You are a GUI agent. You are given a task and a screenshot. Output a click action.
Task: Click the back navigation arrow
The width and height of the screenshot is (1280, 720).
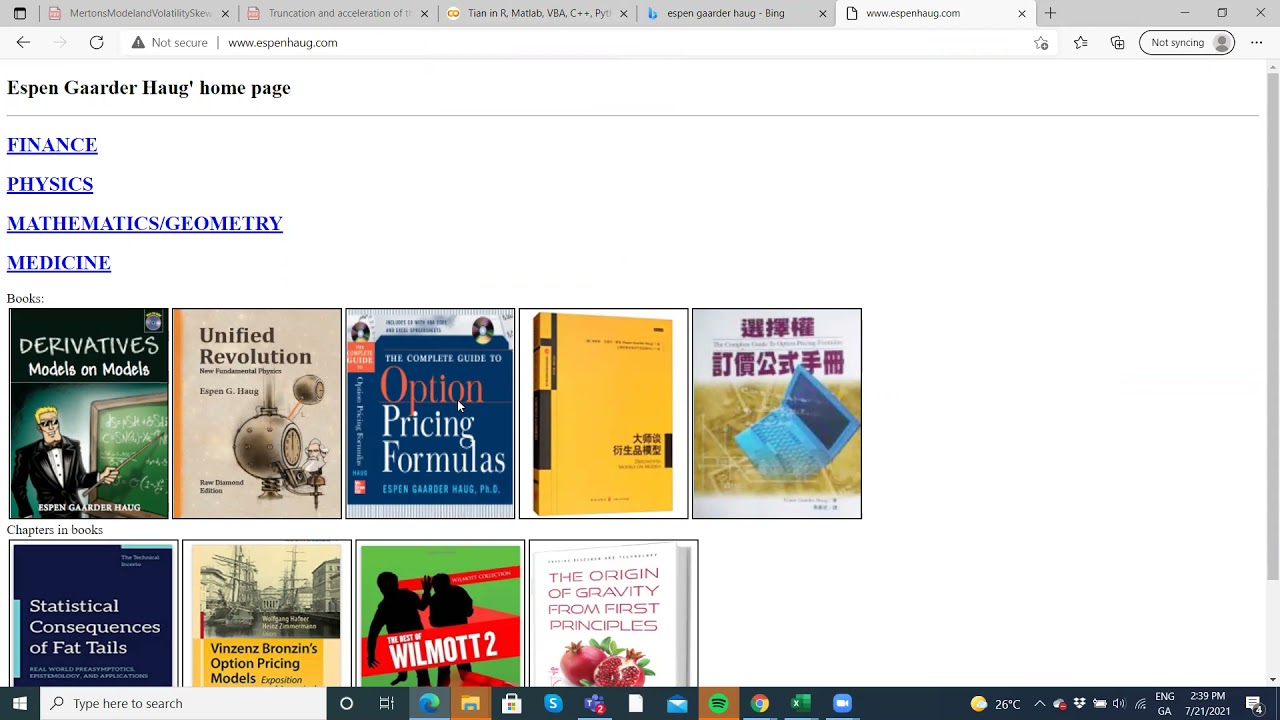(23, 43)
